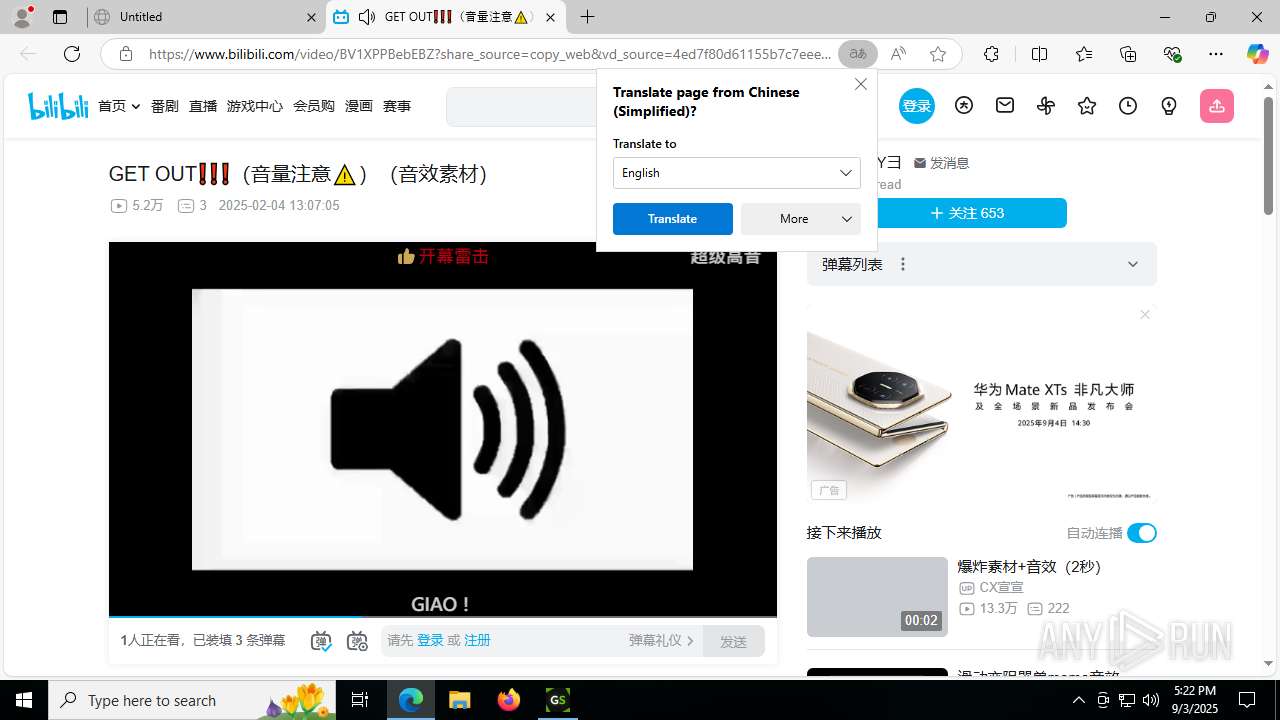The height and width of the screenshot is (720, 1280).
Task: Open the 直播 nav item
Action: coord(203,106)
